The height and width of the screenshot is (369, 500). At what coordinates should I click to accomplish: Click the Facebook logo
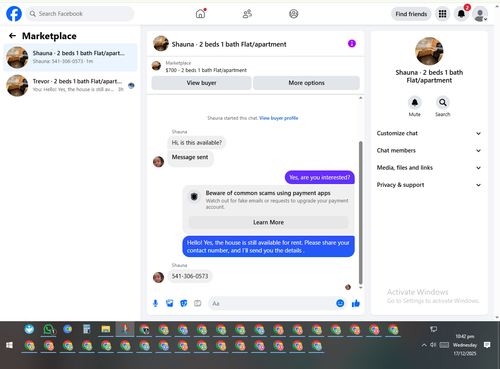14,14
